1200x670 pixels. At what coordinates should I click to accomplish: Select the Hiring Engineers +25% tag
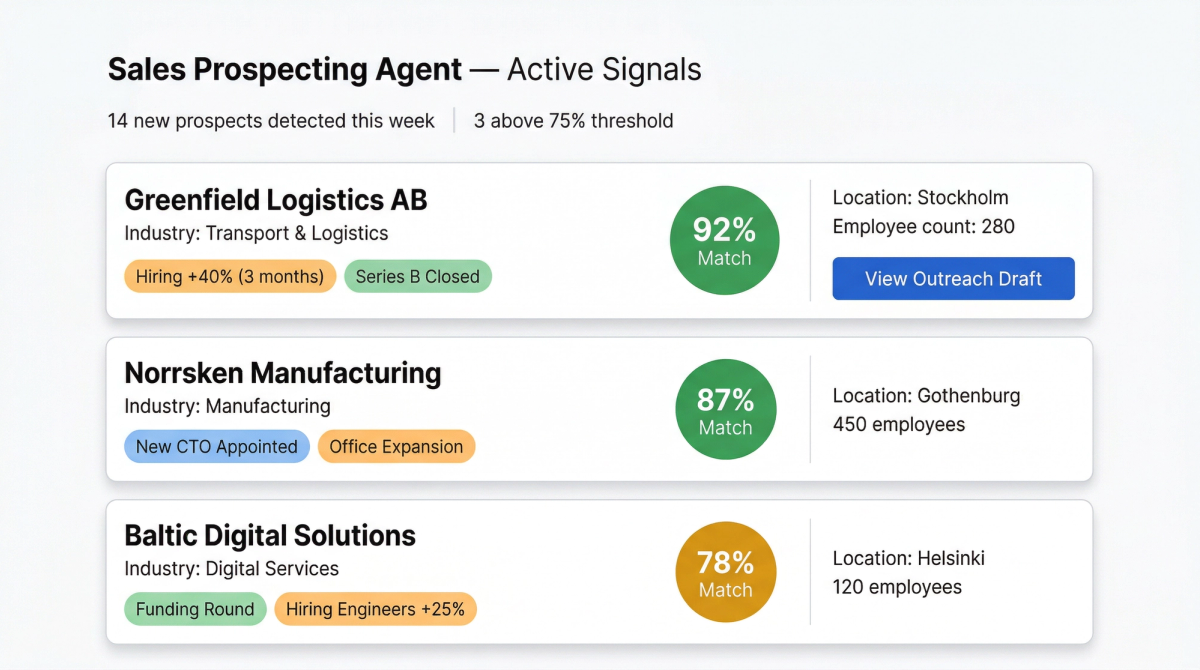(375, 609)
